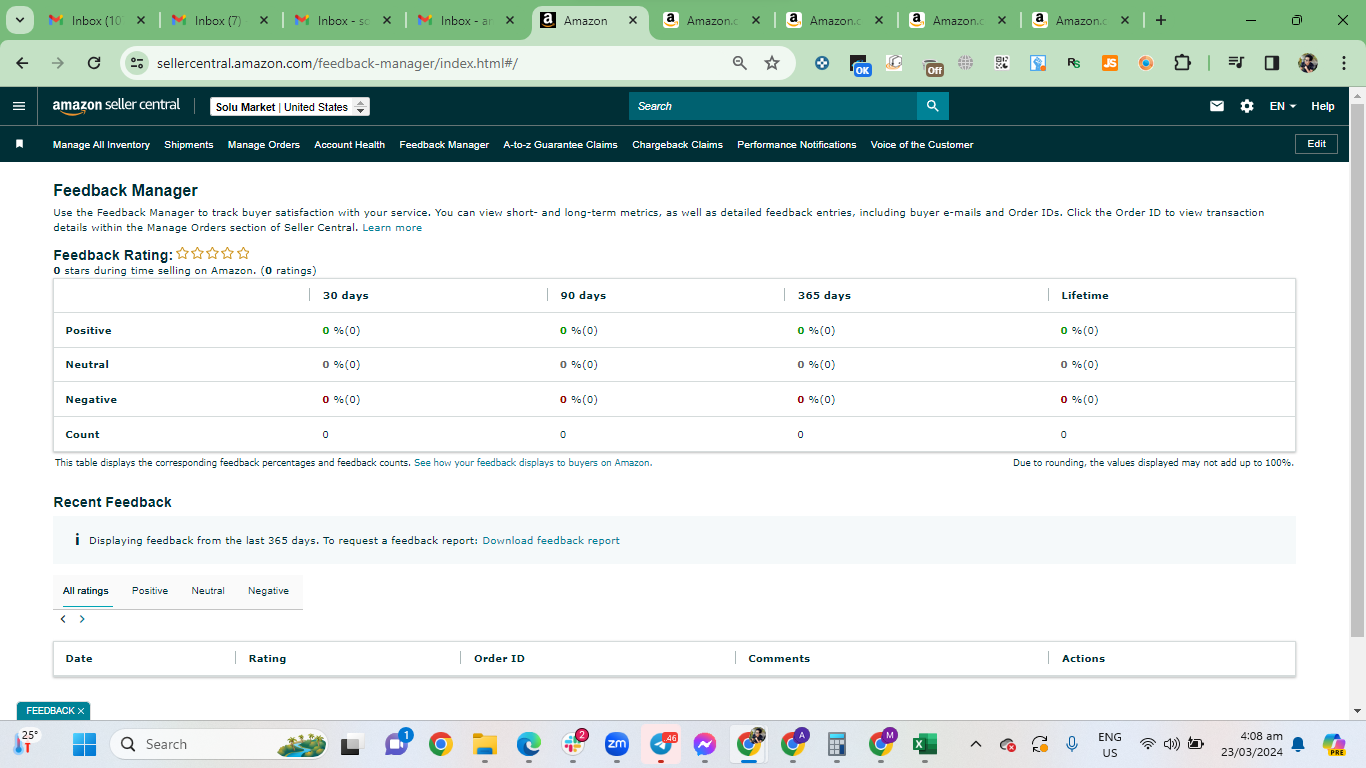Click the extension icon with Off badge
The image size is (1366, 768).
[x=932, y=65]
